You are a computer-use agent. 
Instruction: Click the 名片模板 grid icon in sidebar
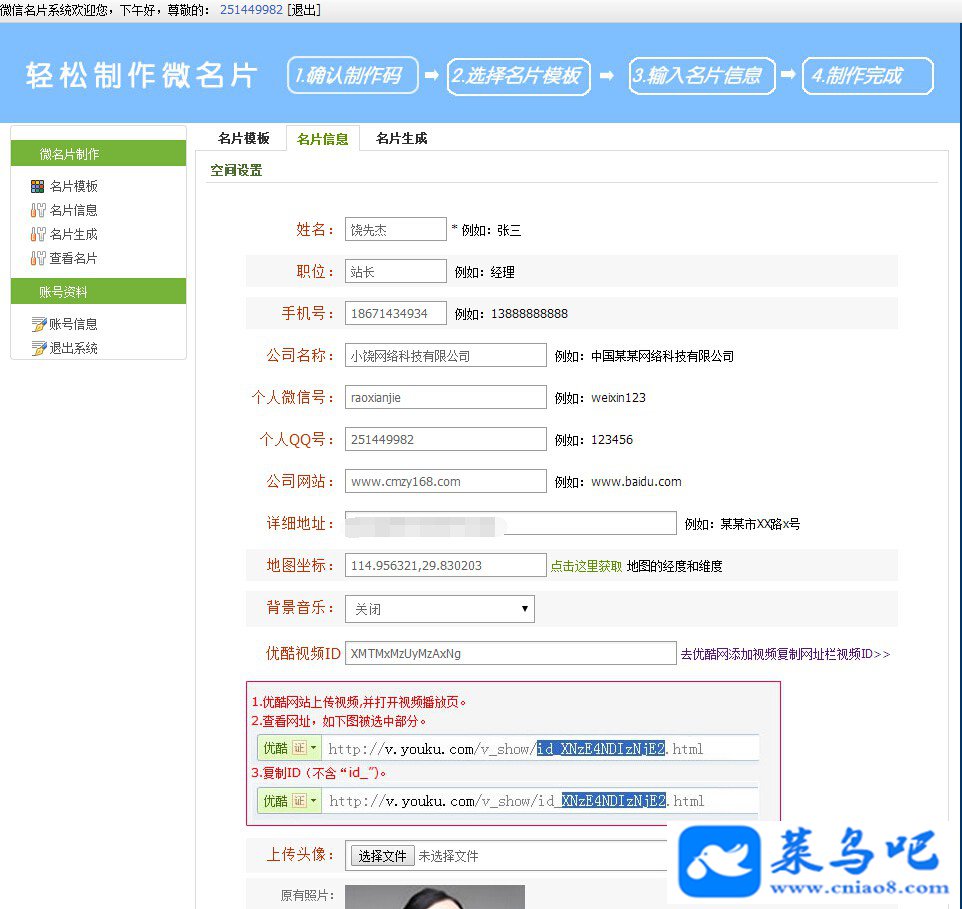37,186
